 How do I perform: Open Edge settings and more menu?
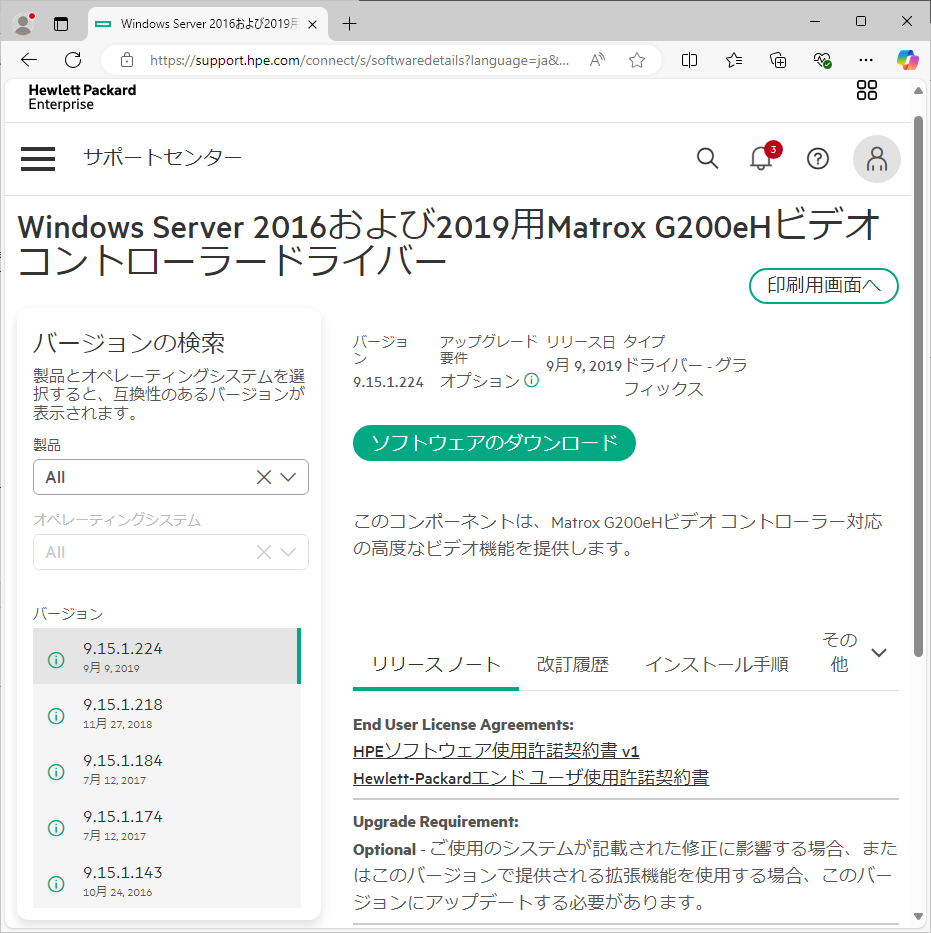tap(866, 60)
